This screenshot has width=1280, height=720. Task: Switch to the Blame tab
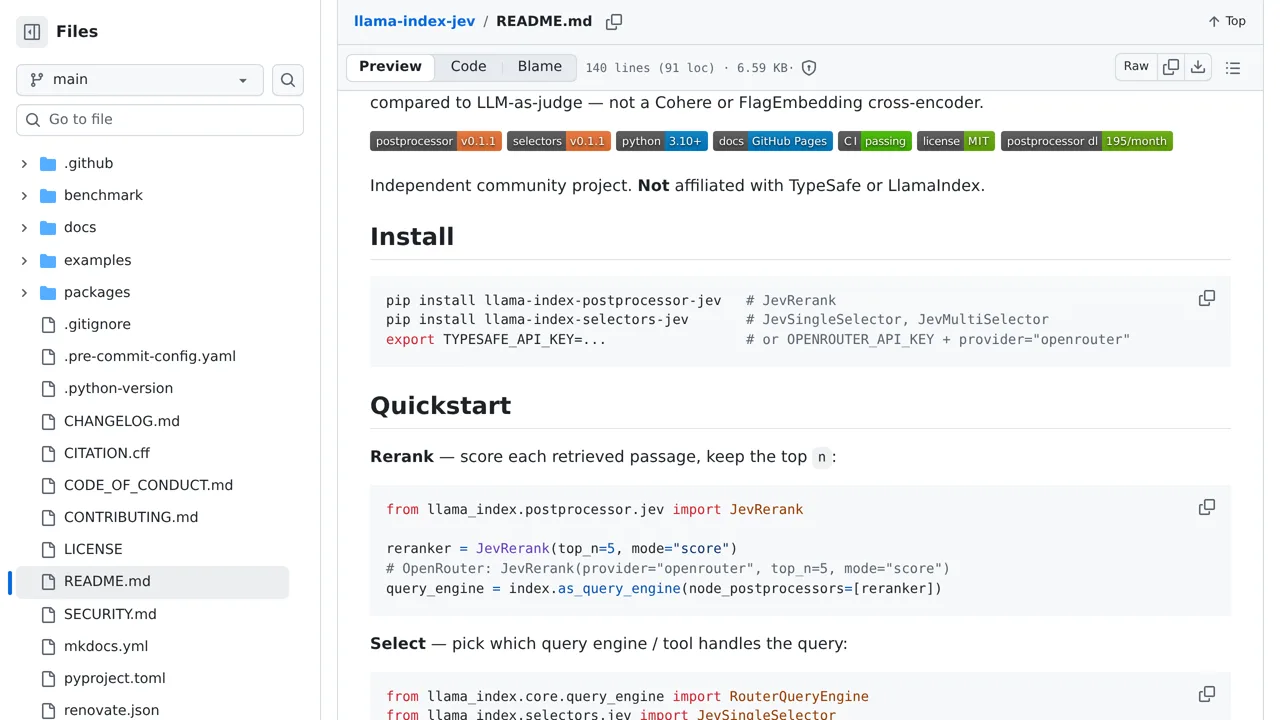tap(540, 67)
